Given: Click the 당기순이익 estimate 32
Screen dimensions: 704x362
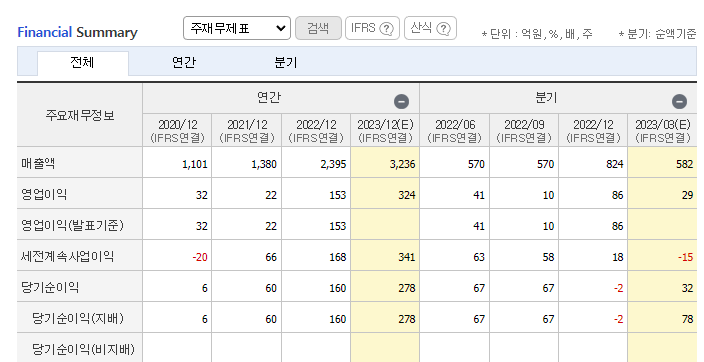Looking at the screenshot, I should 688,288.
